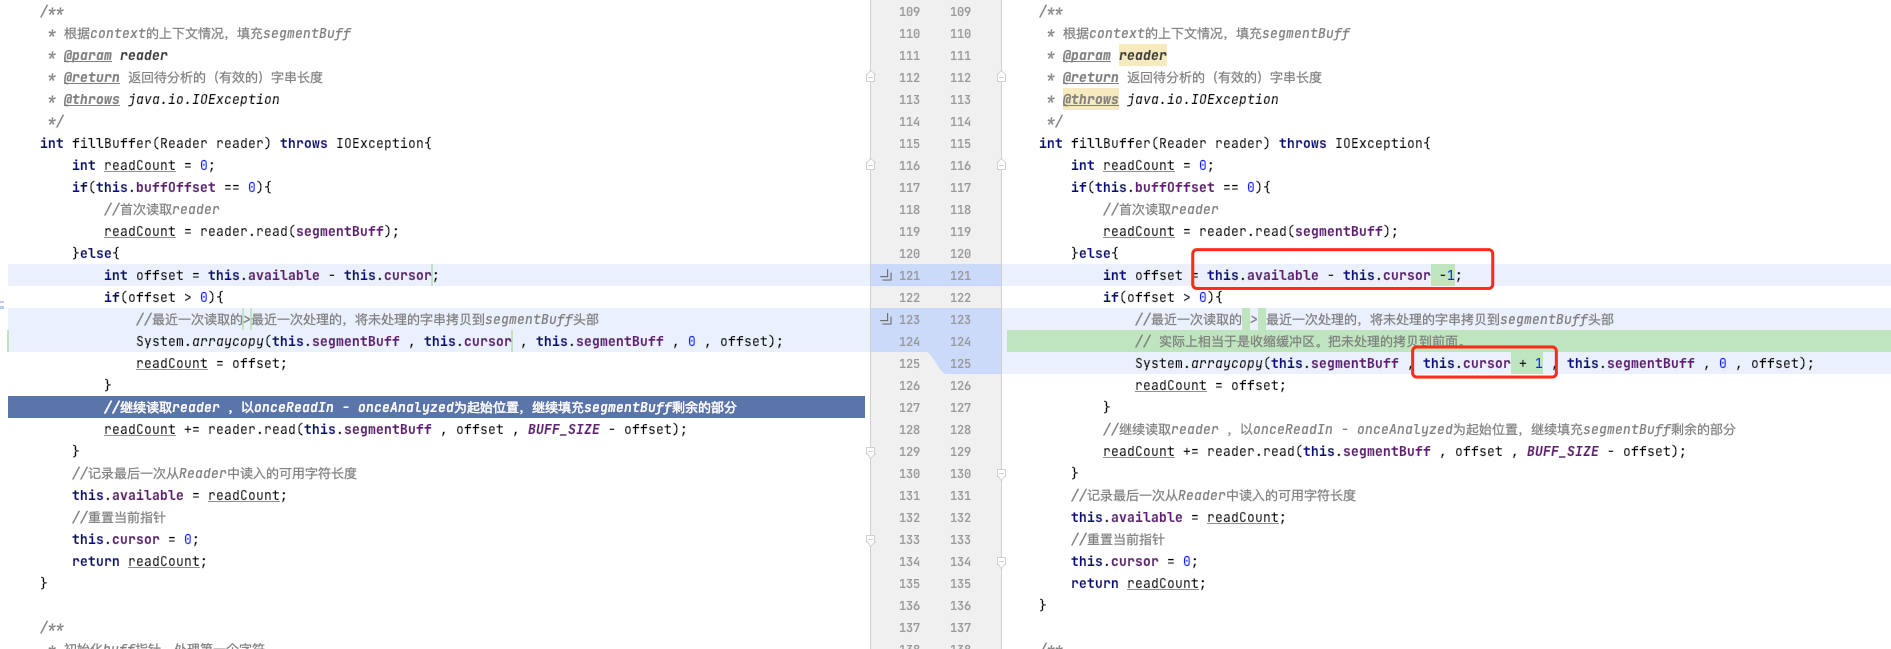1891x649 pixels.
Task: Click 'if(this.buffOffset == 0){' in left pane
Action: click(x=172, y=187)
